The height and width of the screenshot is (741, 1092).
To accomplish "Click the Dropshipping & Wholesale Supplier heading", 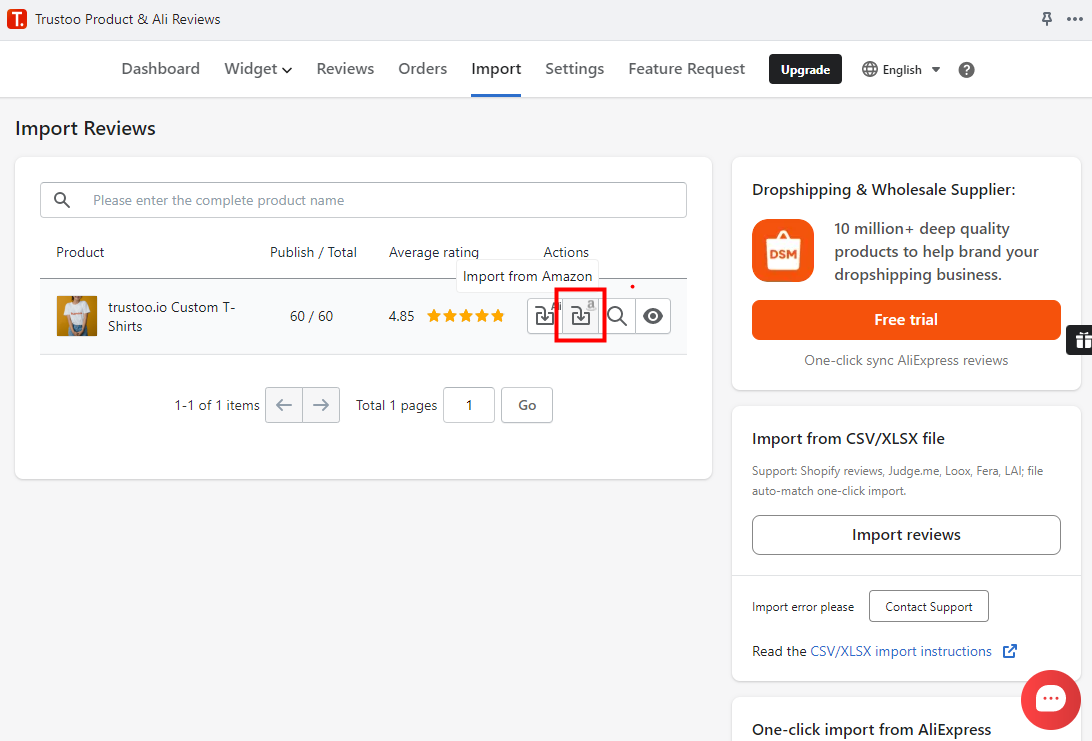I will [x=884, y=189].
